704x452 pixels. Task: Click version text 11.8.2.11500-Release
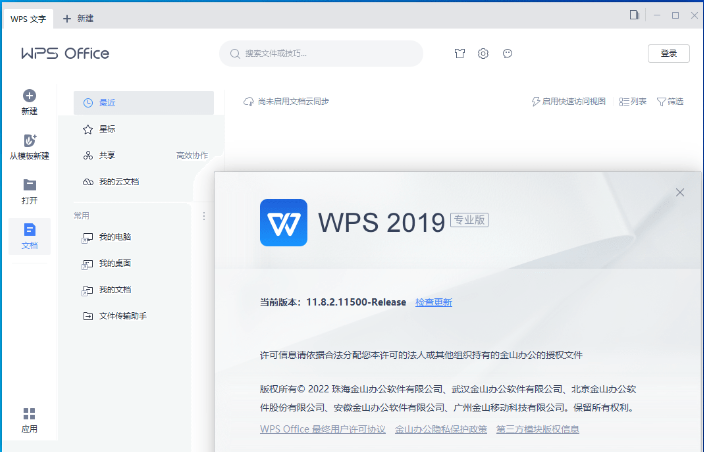click(x=356, y=302)
